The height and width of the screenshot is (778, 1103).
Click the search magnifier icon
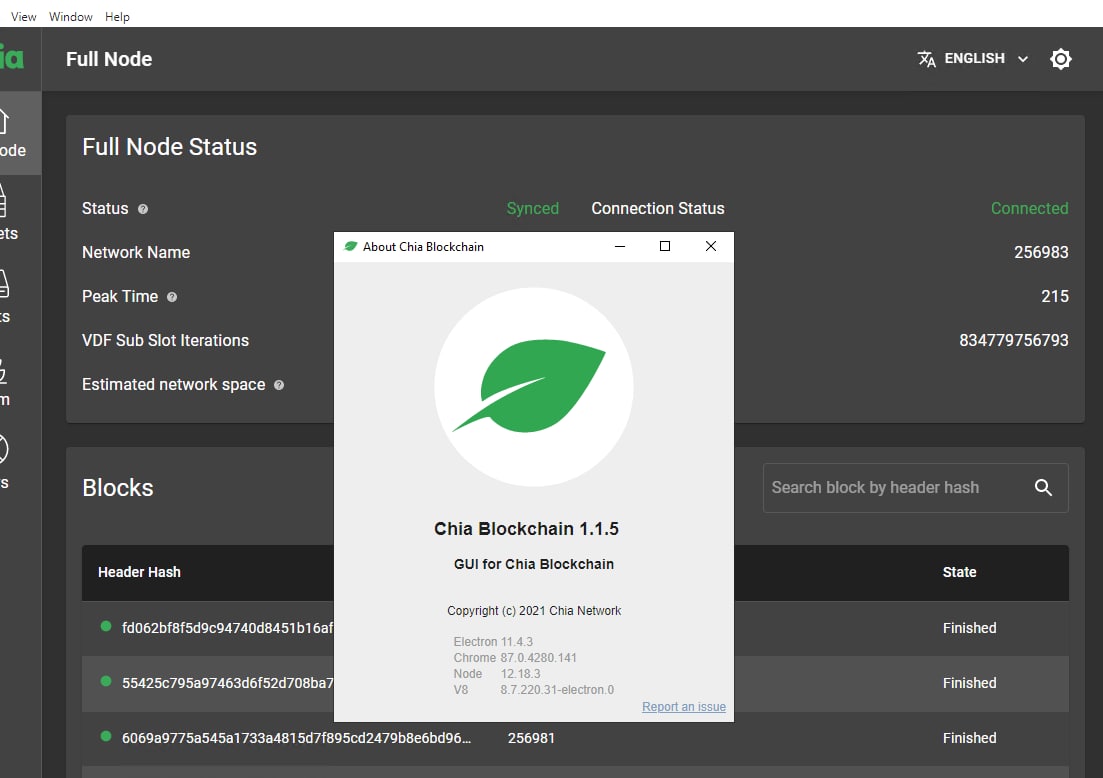click(x=1043, y=487)
